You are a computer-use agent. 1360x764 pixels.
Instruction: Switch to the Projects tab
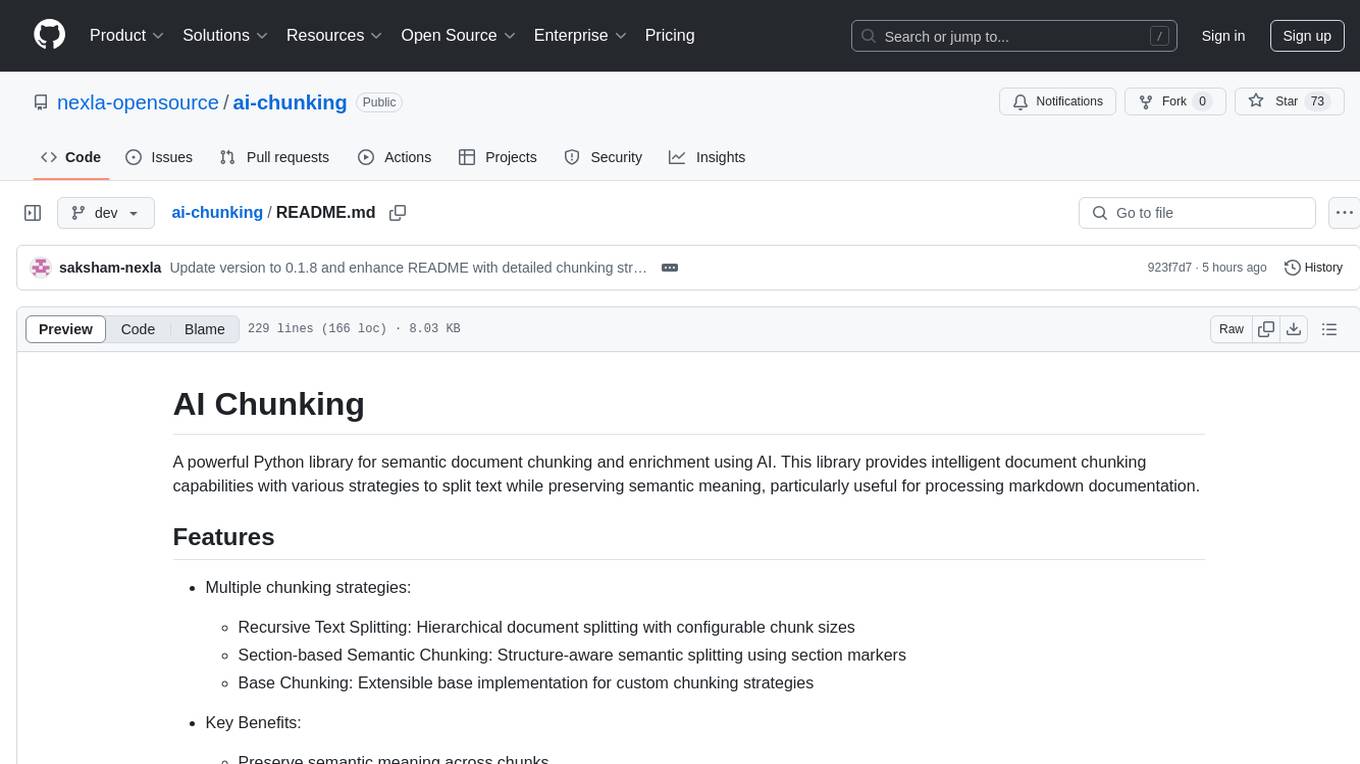[x=498, y=157]
